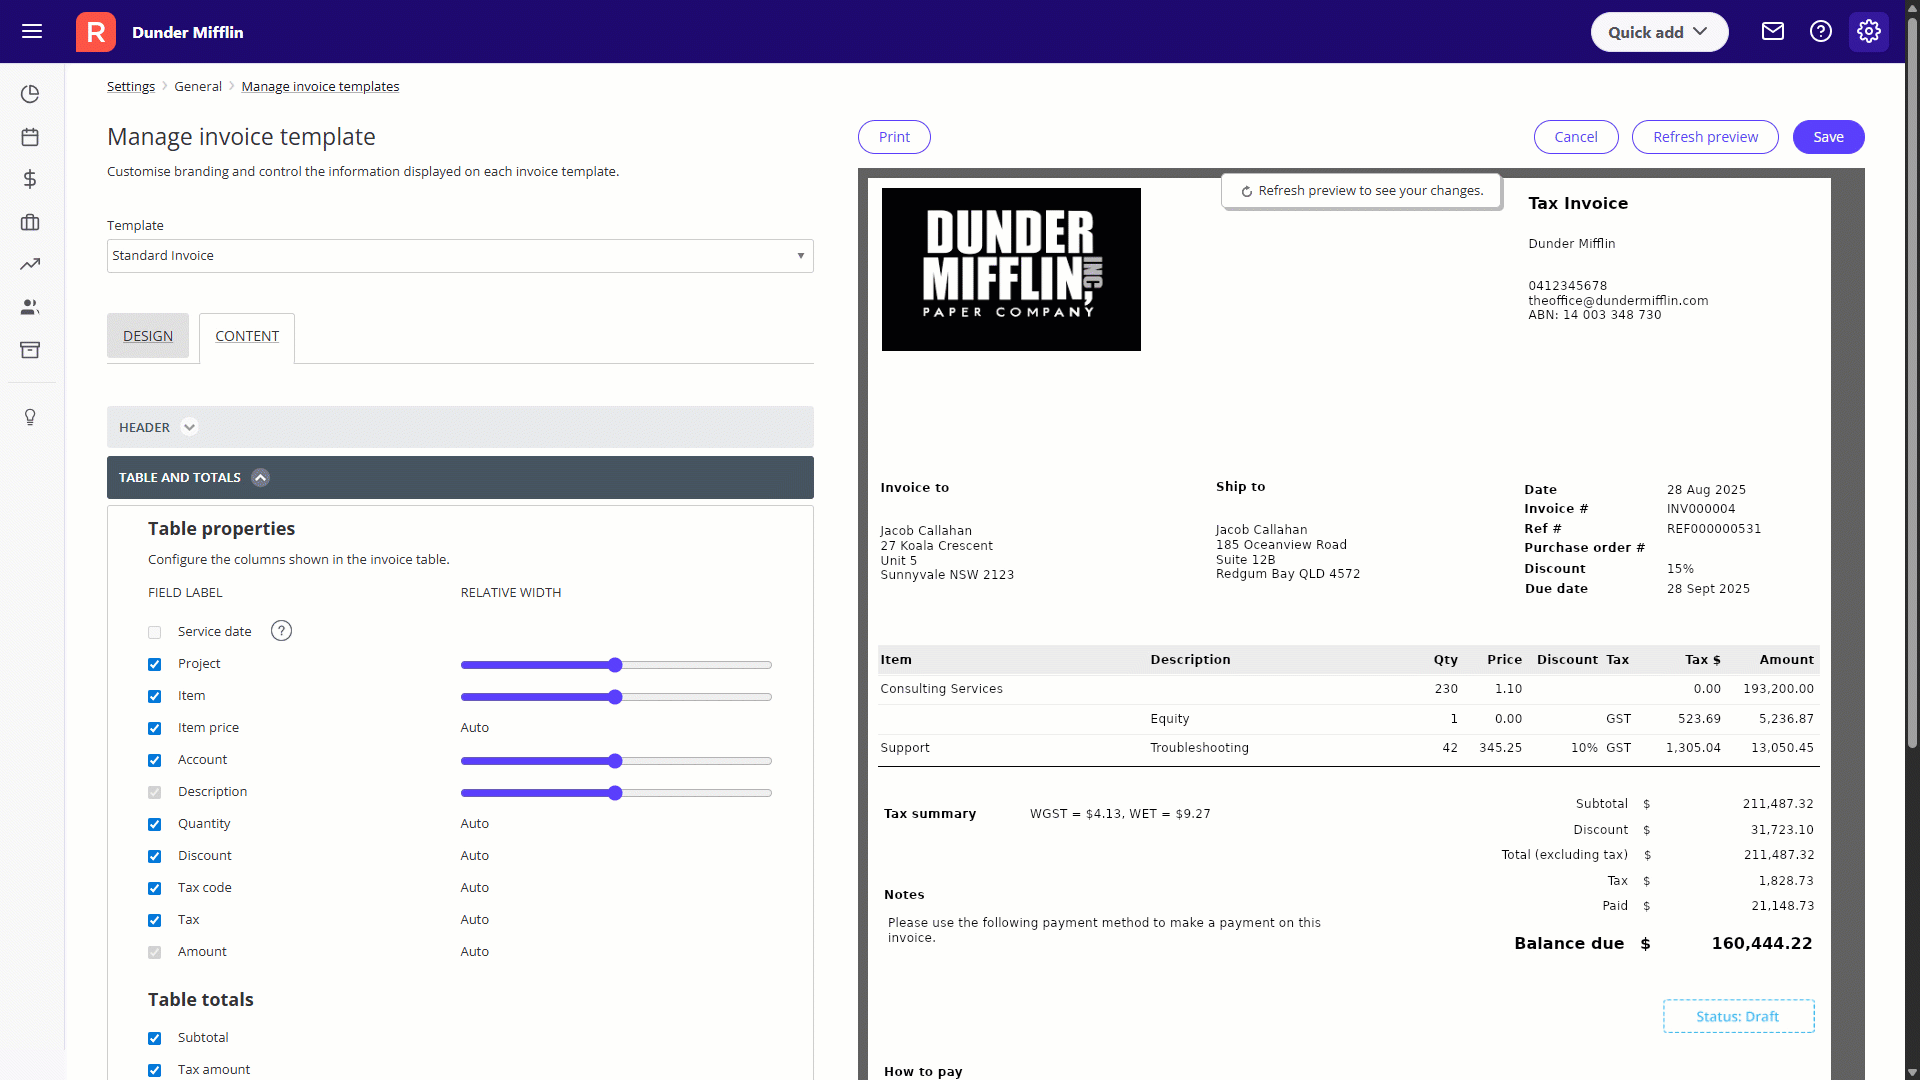This screenshot has width=1920, height=1080.
Task: Toggle the Subtotal totals checkbox
Action: (154, 1038)
